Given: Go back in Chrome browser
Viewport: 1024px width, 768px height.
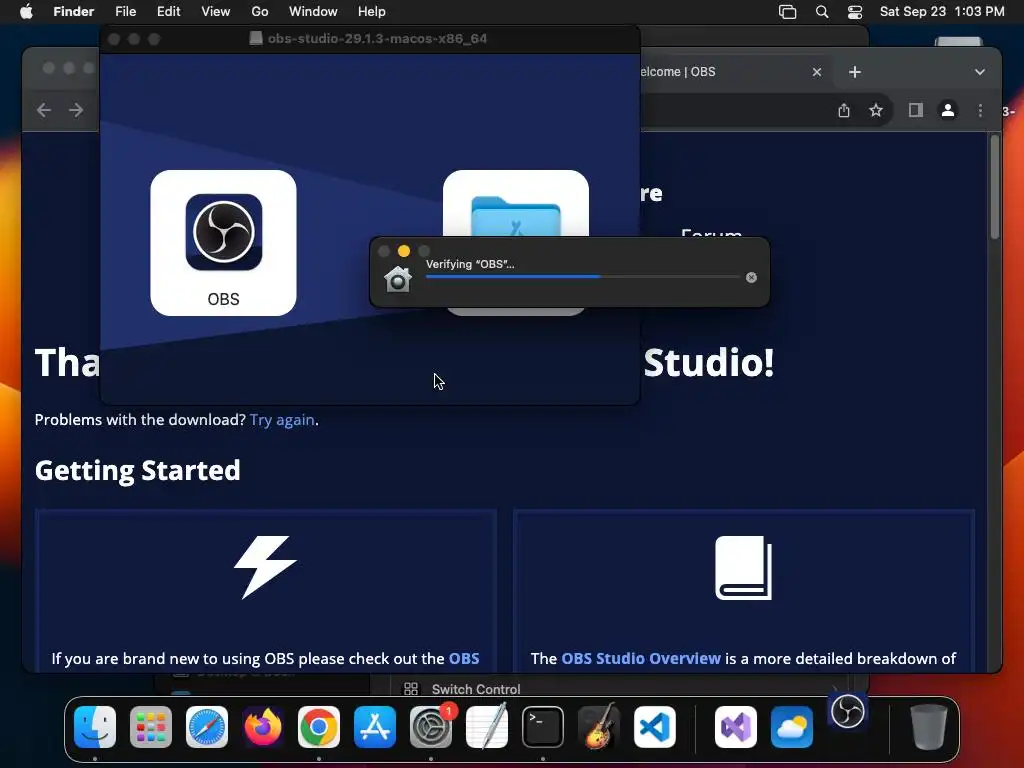Looking at the screenshot, I should tap(44, 110).
